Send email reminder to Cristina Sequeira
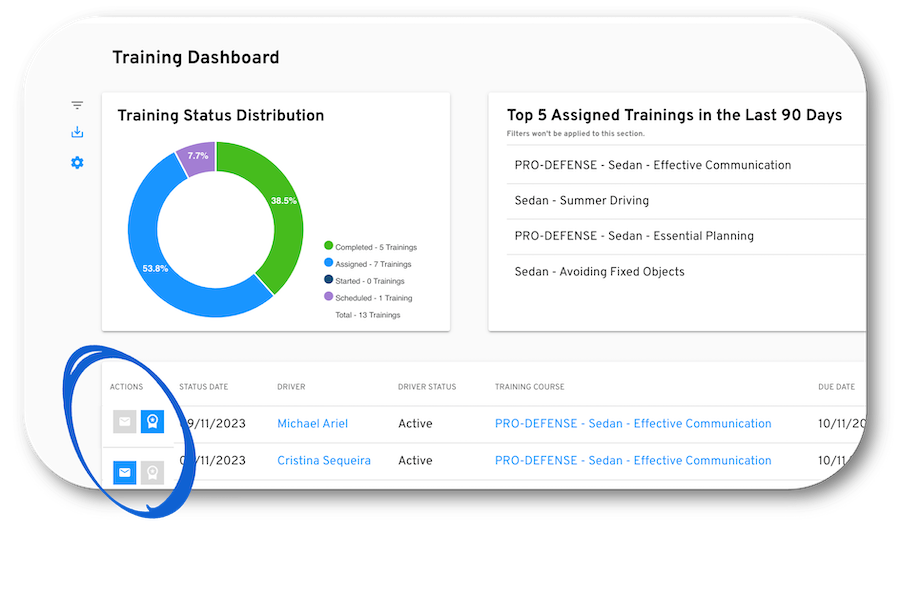Screen dimensions: 900x598 [x=125, y=472]
